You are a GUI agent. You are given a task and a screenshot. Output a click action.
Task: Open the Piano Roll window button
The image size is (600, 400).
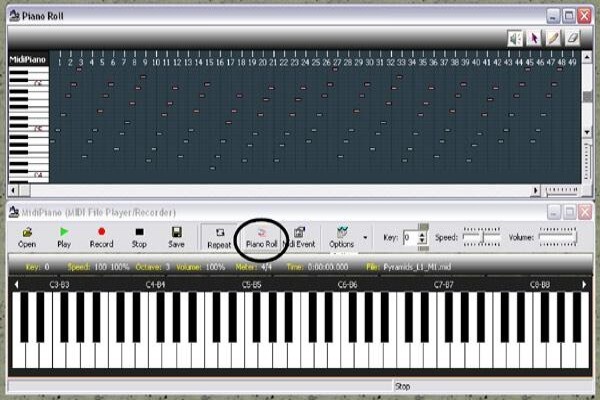(262, 238)
